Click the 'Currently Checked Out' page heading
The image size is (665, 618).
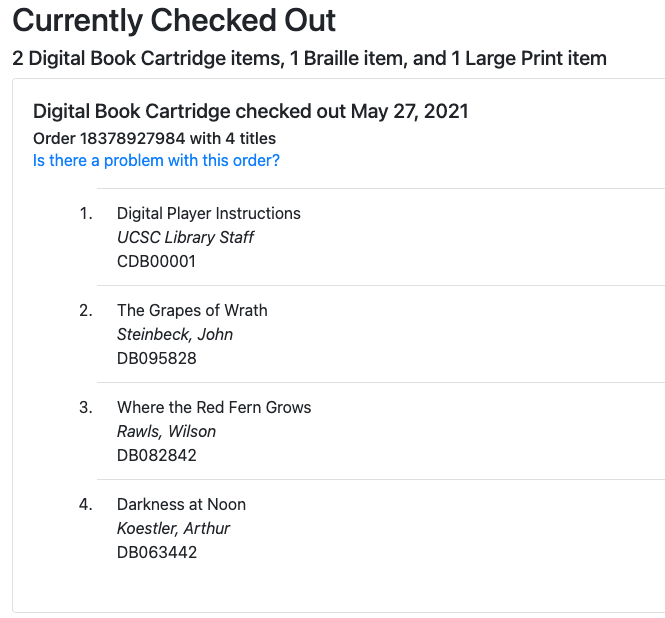174,20
